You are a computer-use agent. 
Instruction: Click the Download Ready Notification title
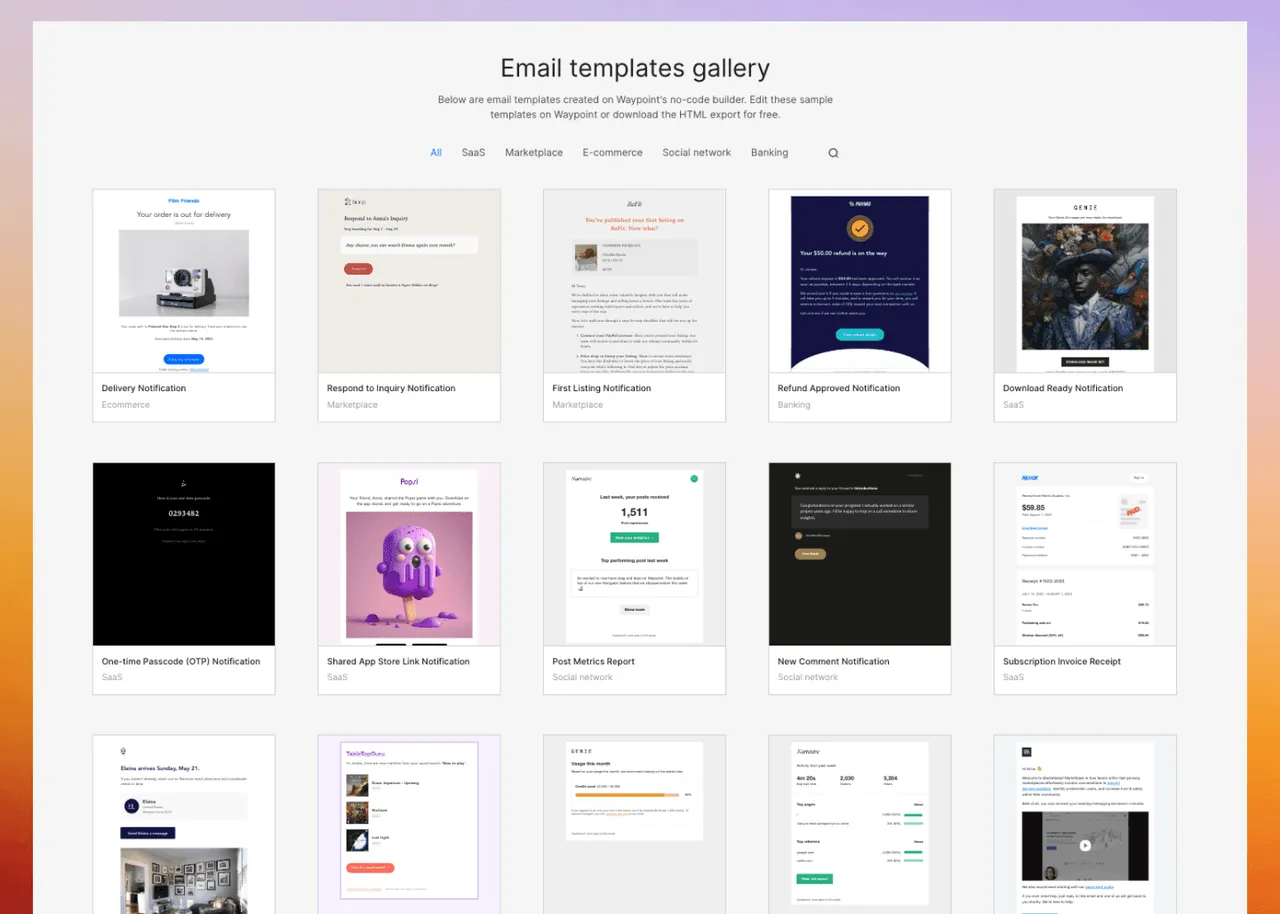(x=1063, y=388)
